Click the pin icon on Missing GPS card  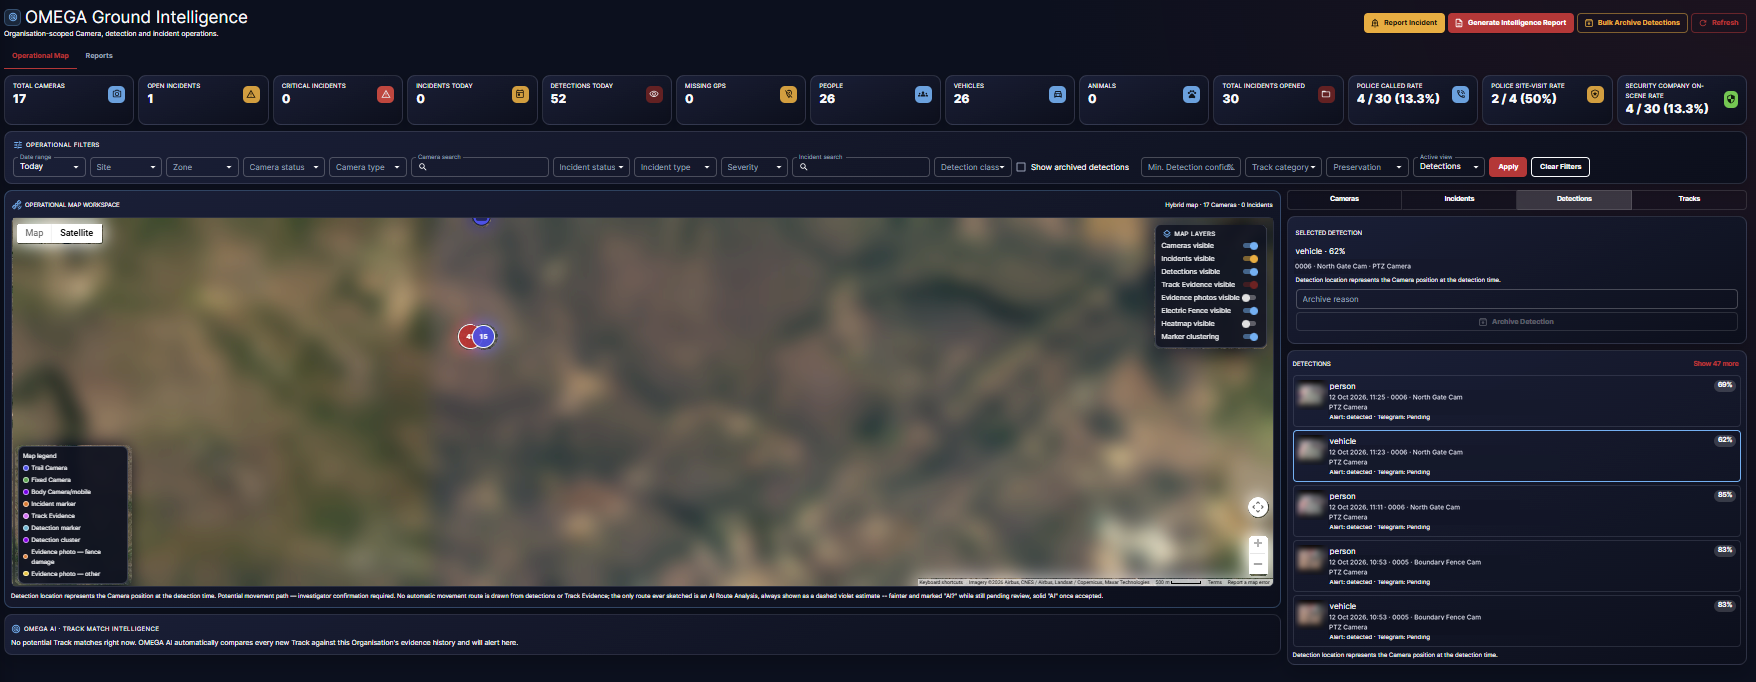[789, 94]
